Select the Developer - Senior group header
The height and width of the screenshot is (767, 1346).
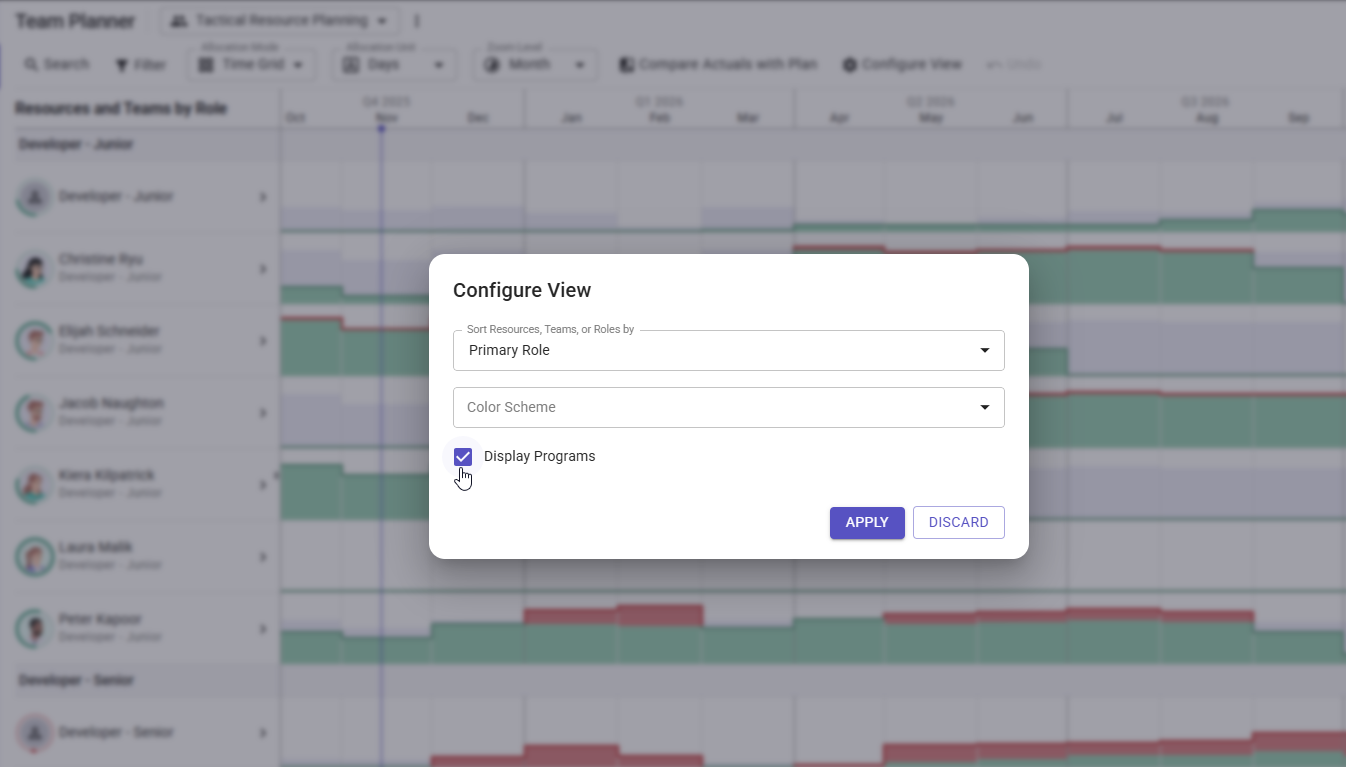[x=76, y=681]
